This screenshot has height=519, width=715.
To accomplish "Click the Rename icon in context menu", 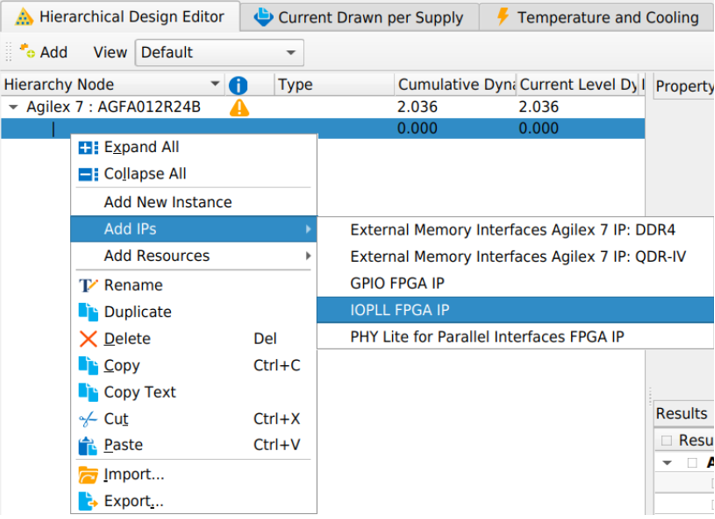I will tap(88, 285).
